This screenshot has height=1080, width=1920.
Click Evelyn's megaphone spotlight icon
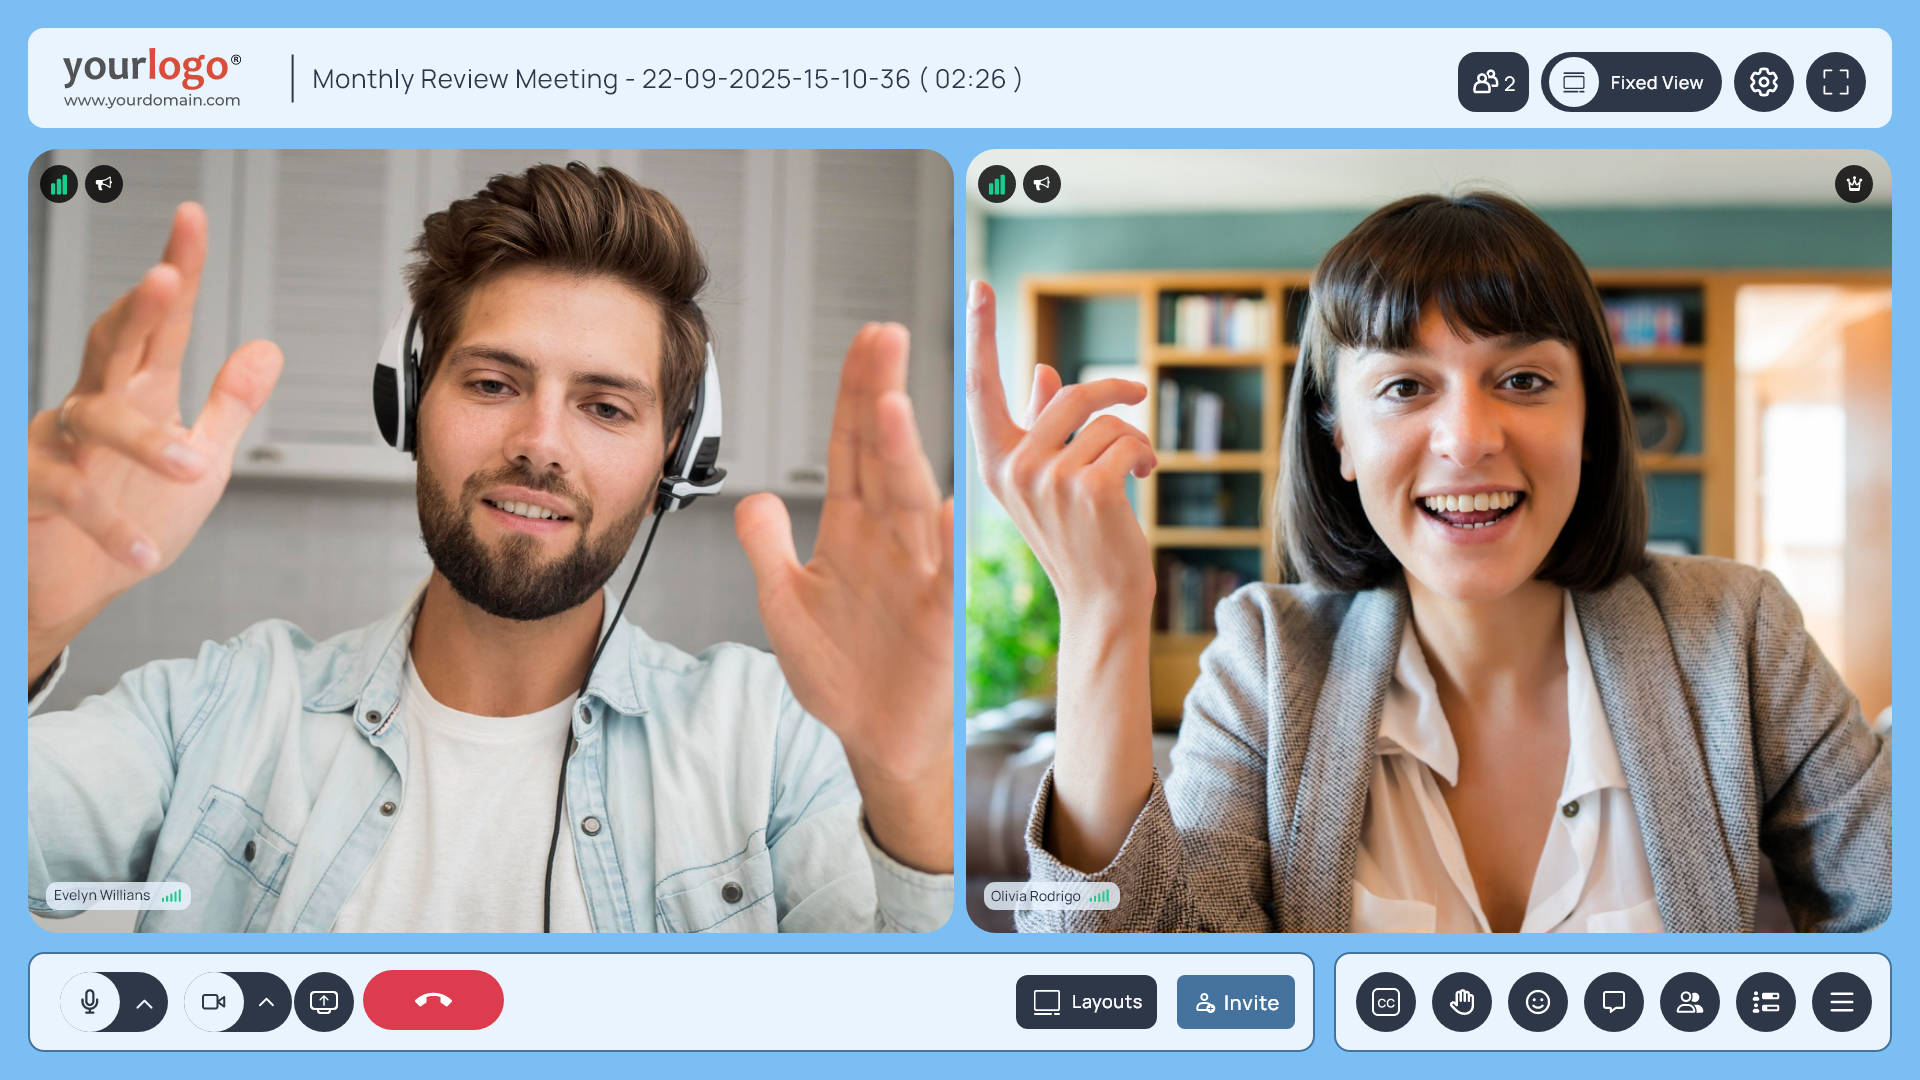[x=104, y=184]
